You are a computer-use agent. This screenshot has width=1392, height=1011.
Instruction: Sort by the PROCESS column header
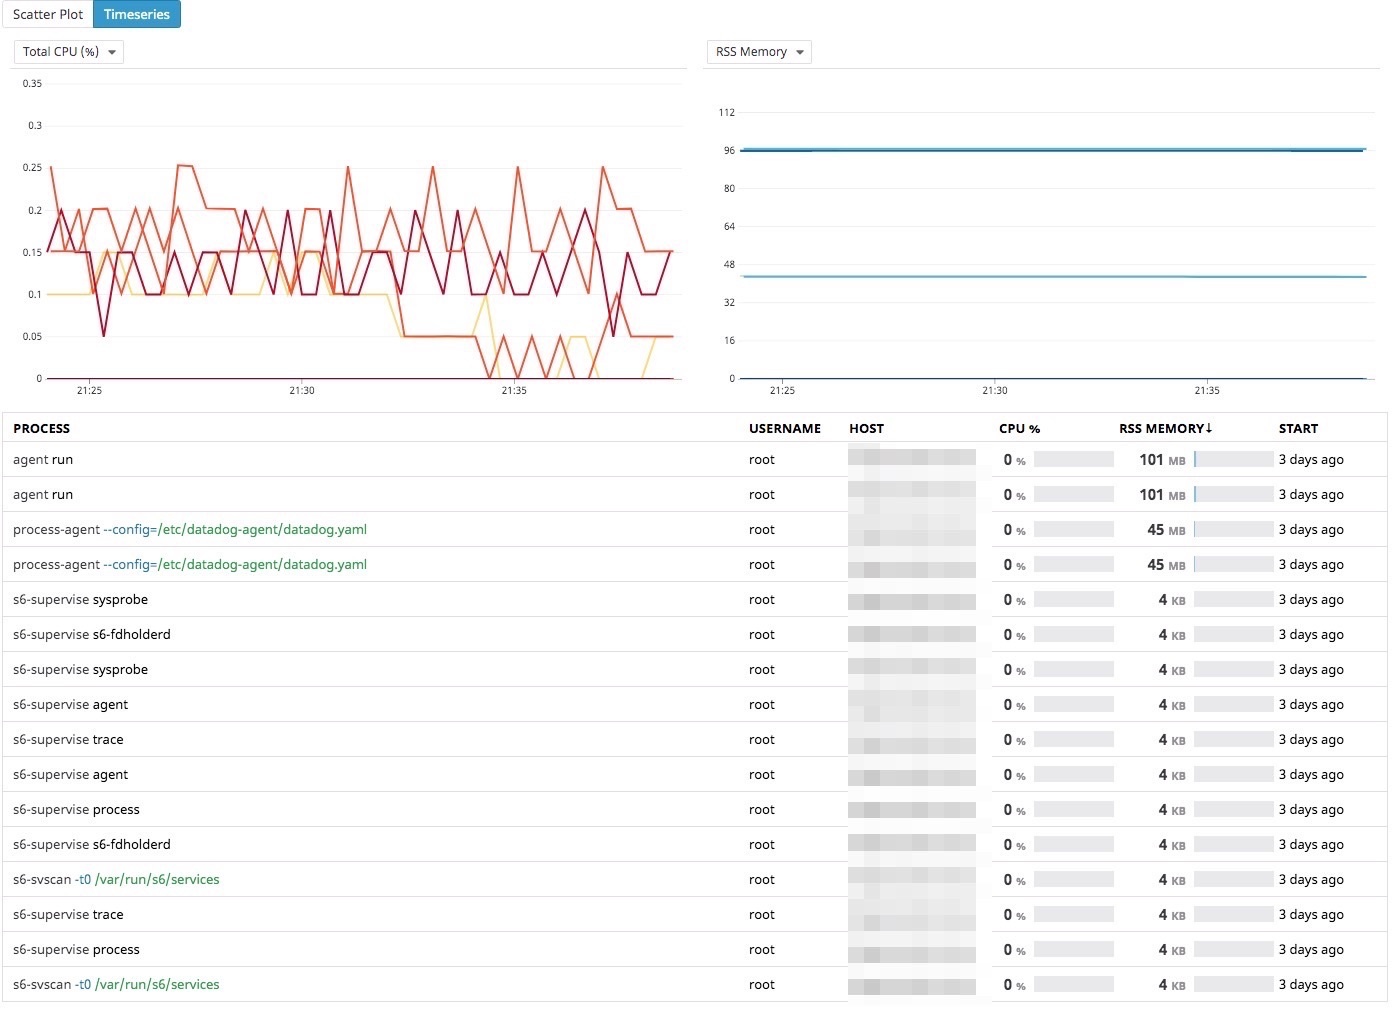[x=42, y=429]
